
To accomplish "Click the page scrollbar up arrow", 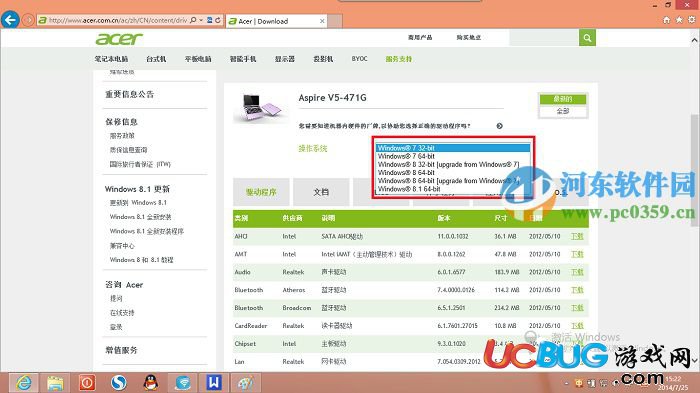I will 694,40.
